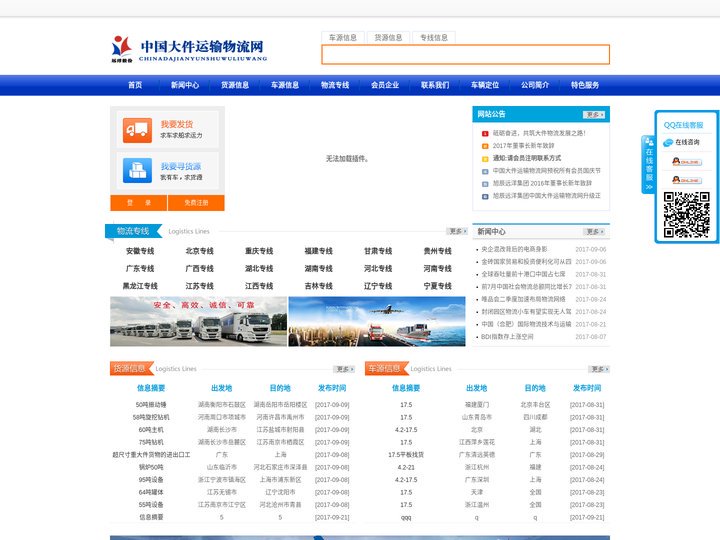Click the person icon on 在线客服 side tab
720x540 pixels.
tap(649, 141)
